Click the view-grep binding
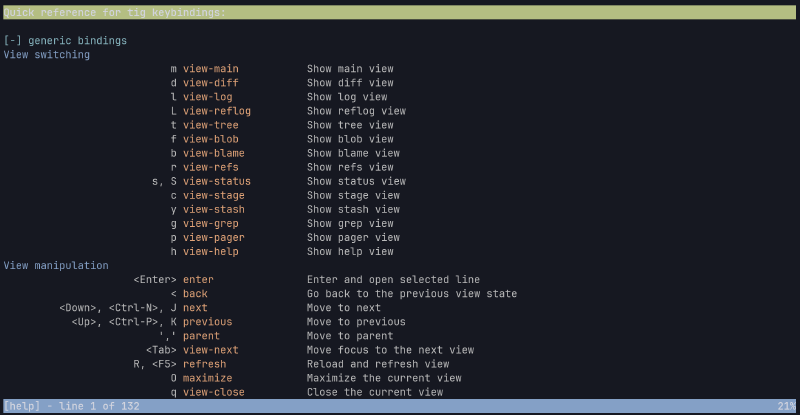 (x=210, y=223)
